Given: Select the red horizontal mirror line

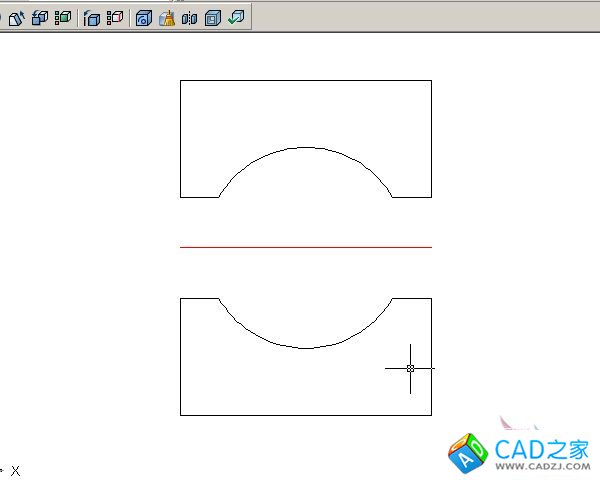Looking at the screenshot, I should click(x=305, y=246).
